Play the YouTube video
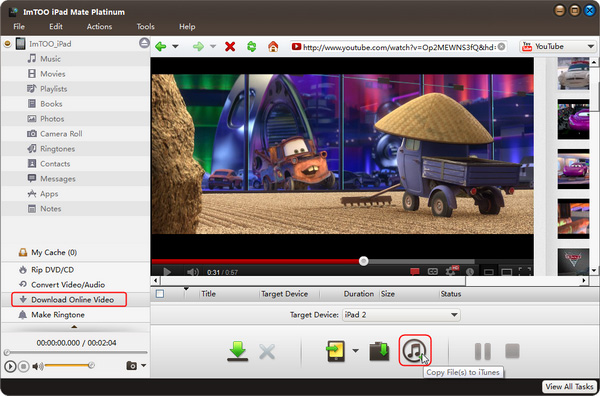This screenshot has width=600, height=396. coord(167,272)
